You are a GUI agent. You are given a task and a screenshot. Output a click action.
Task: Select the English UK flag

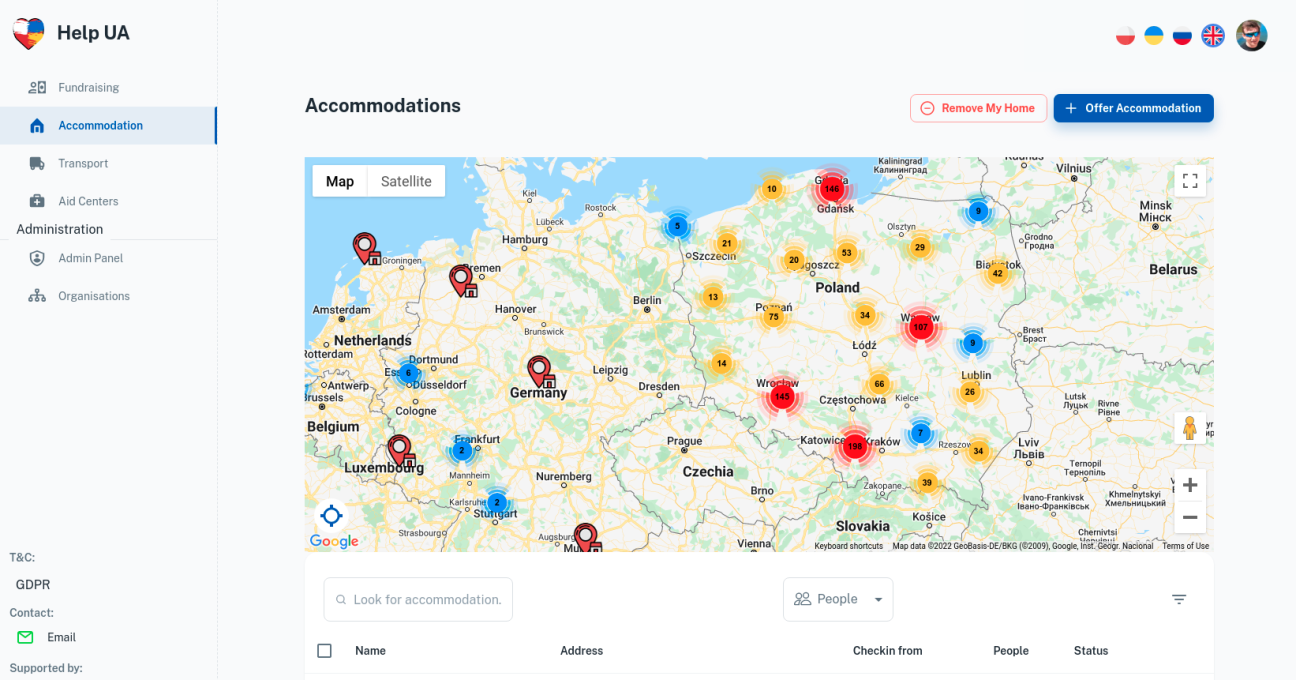point(1212,36)
